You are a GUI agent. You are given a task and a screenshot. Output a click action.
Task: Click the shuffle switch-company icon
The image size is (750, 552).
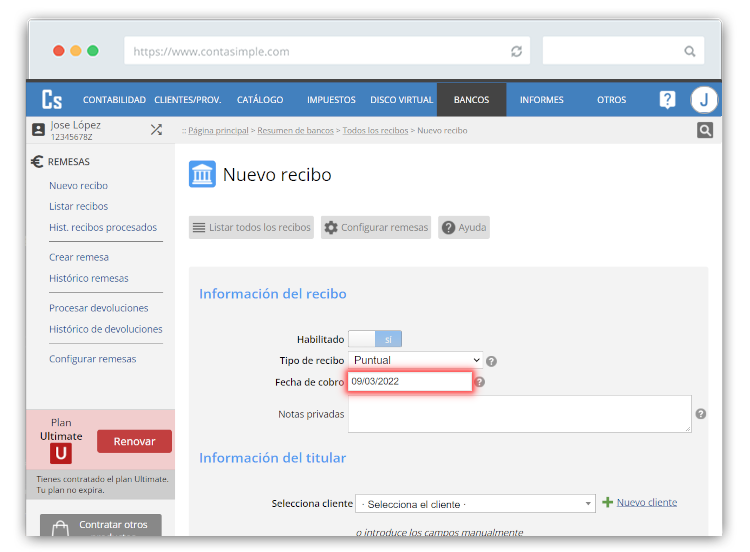156,129
